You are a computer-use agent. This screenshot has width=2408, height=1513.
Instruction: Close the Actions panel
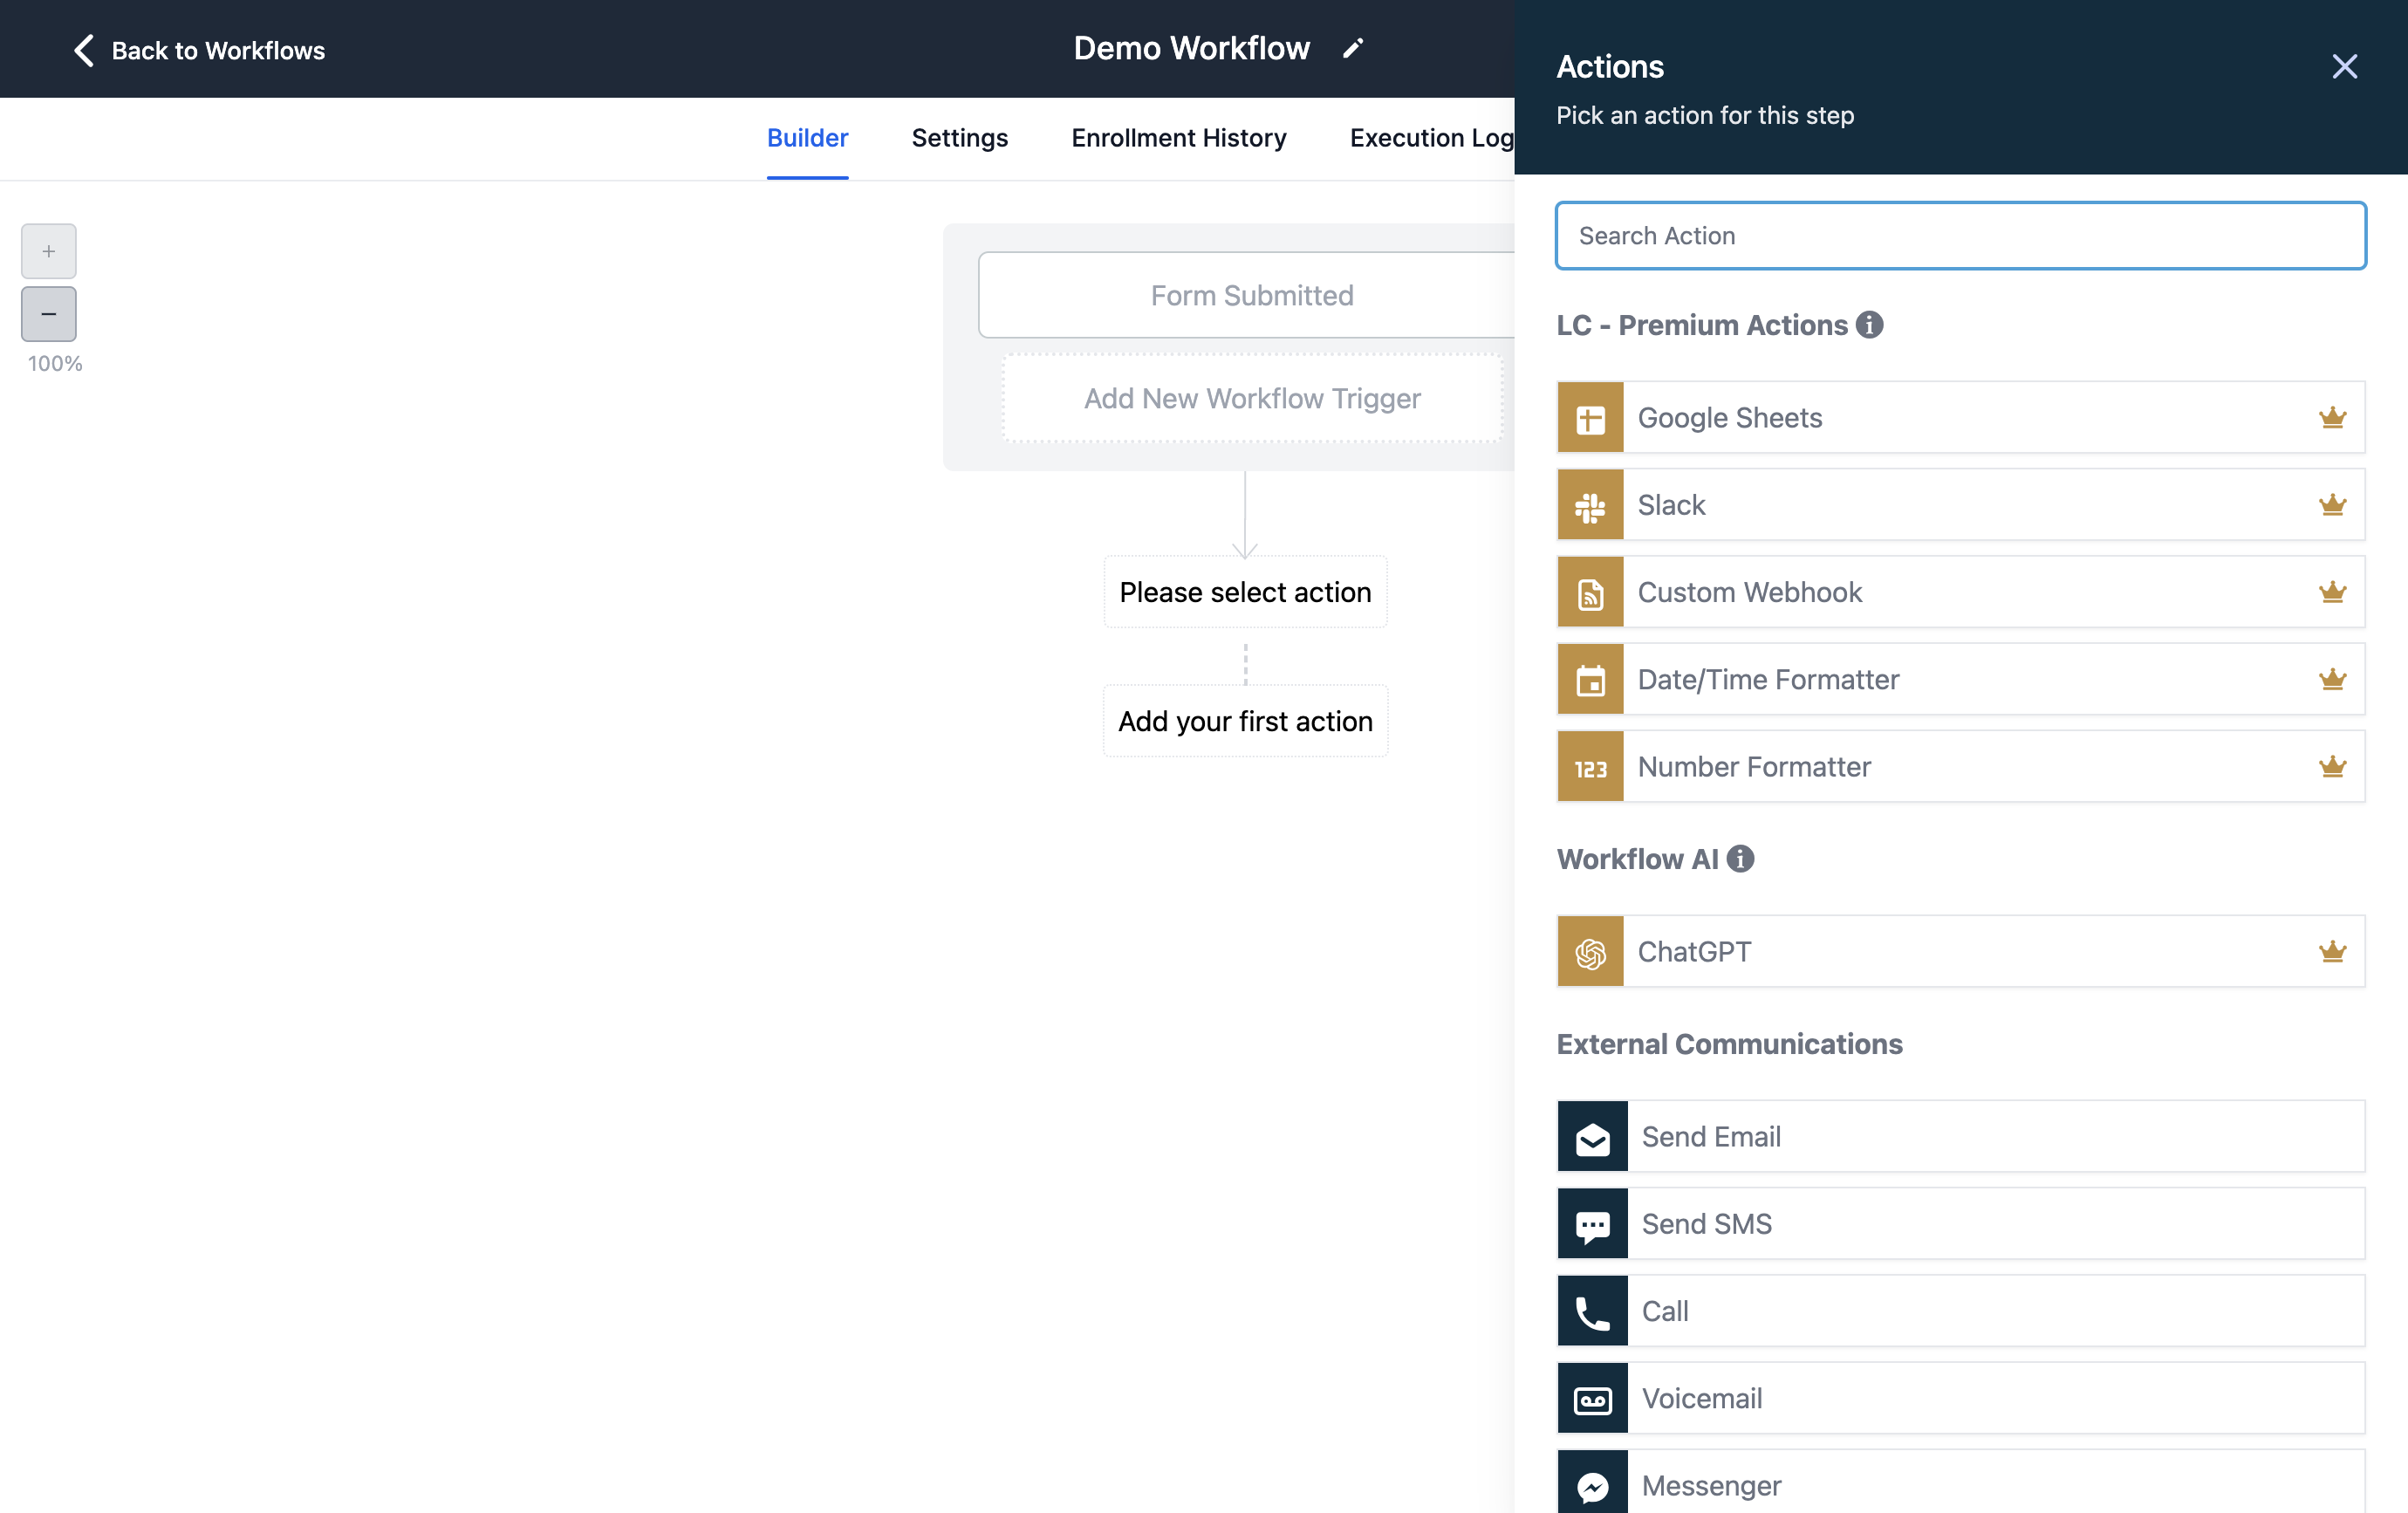[x=2344, y=67]
